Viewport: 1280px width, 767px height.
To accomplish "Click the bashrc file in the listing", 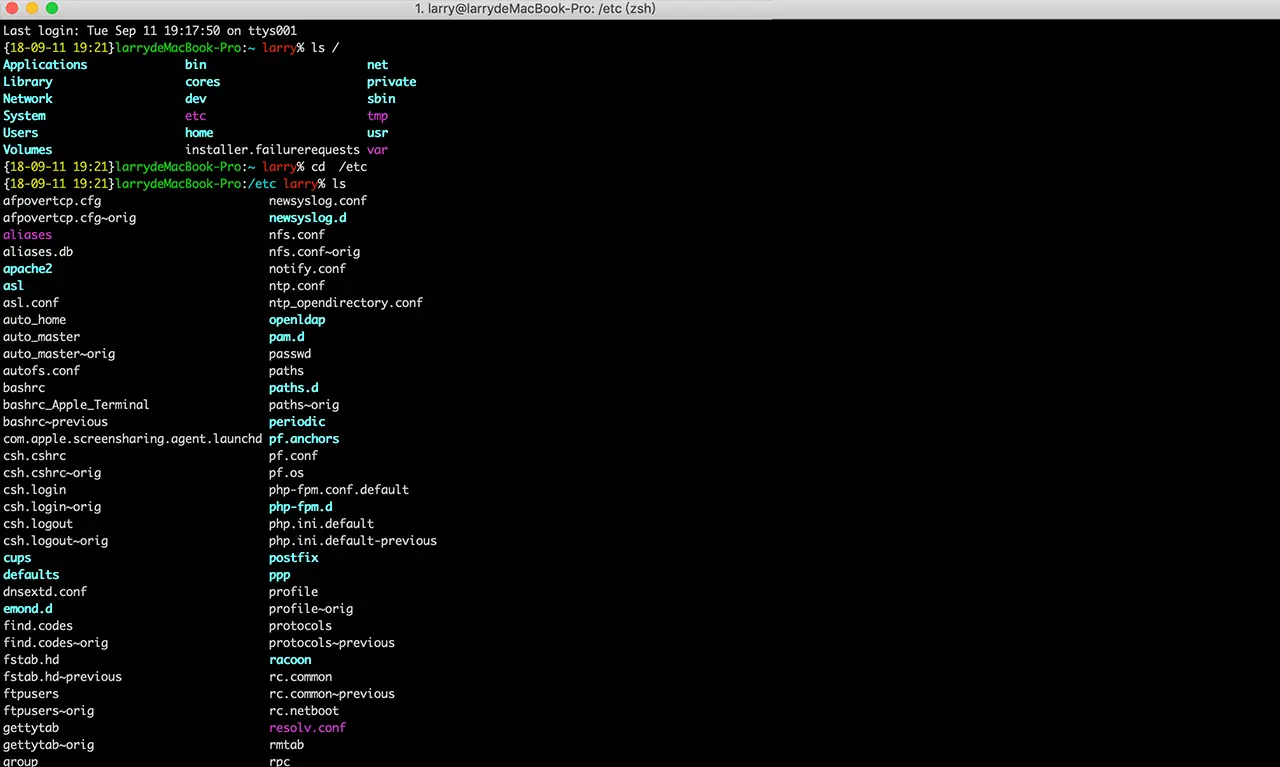I will pyautogui.click(x=23, y=387).
